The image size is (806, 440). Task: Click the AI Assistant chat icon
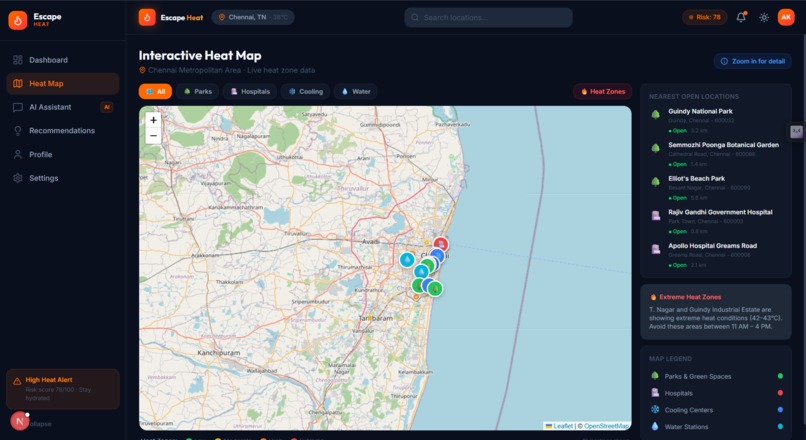[18, 107]
